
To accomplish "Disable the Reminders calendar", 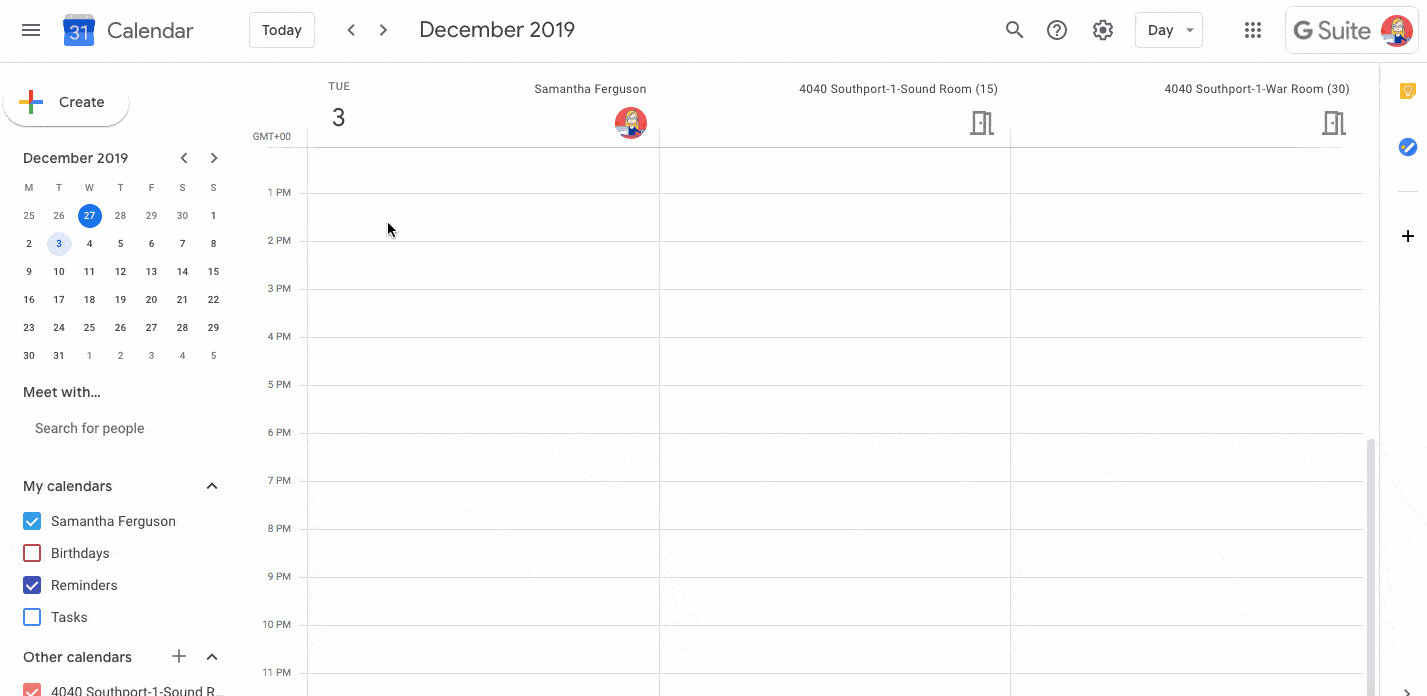I will pyautogui.click(x=31, y=585).
